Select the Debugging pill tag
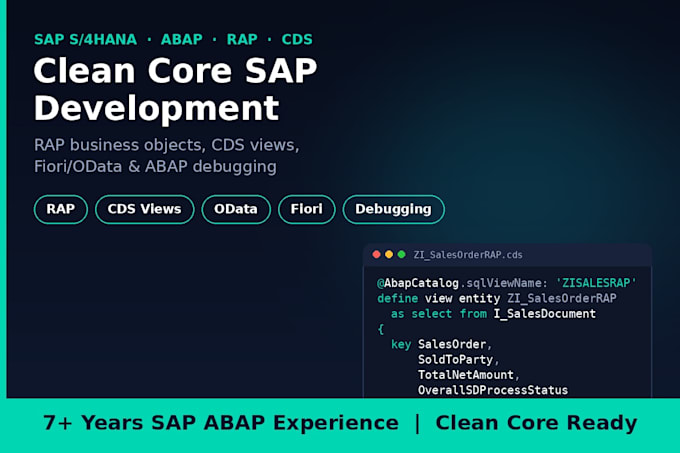 [393, 209]
